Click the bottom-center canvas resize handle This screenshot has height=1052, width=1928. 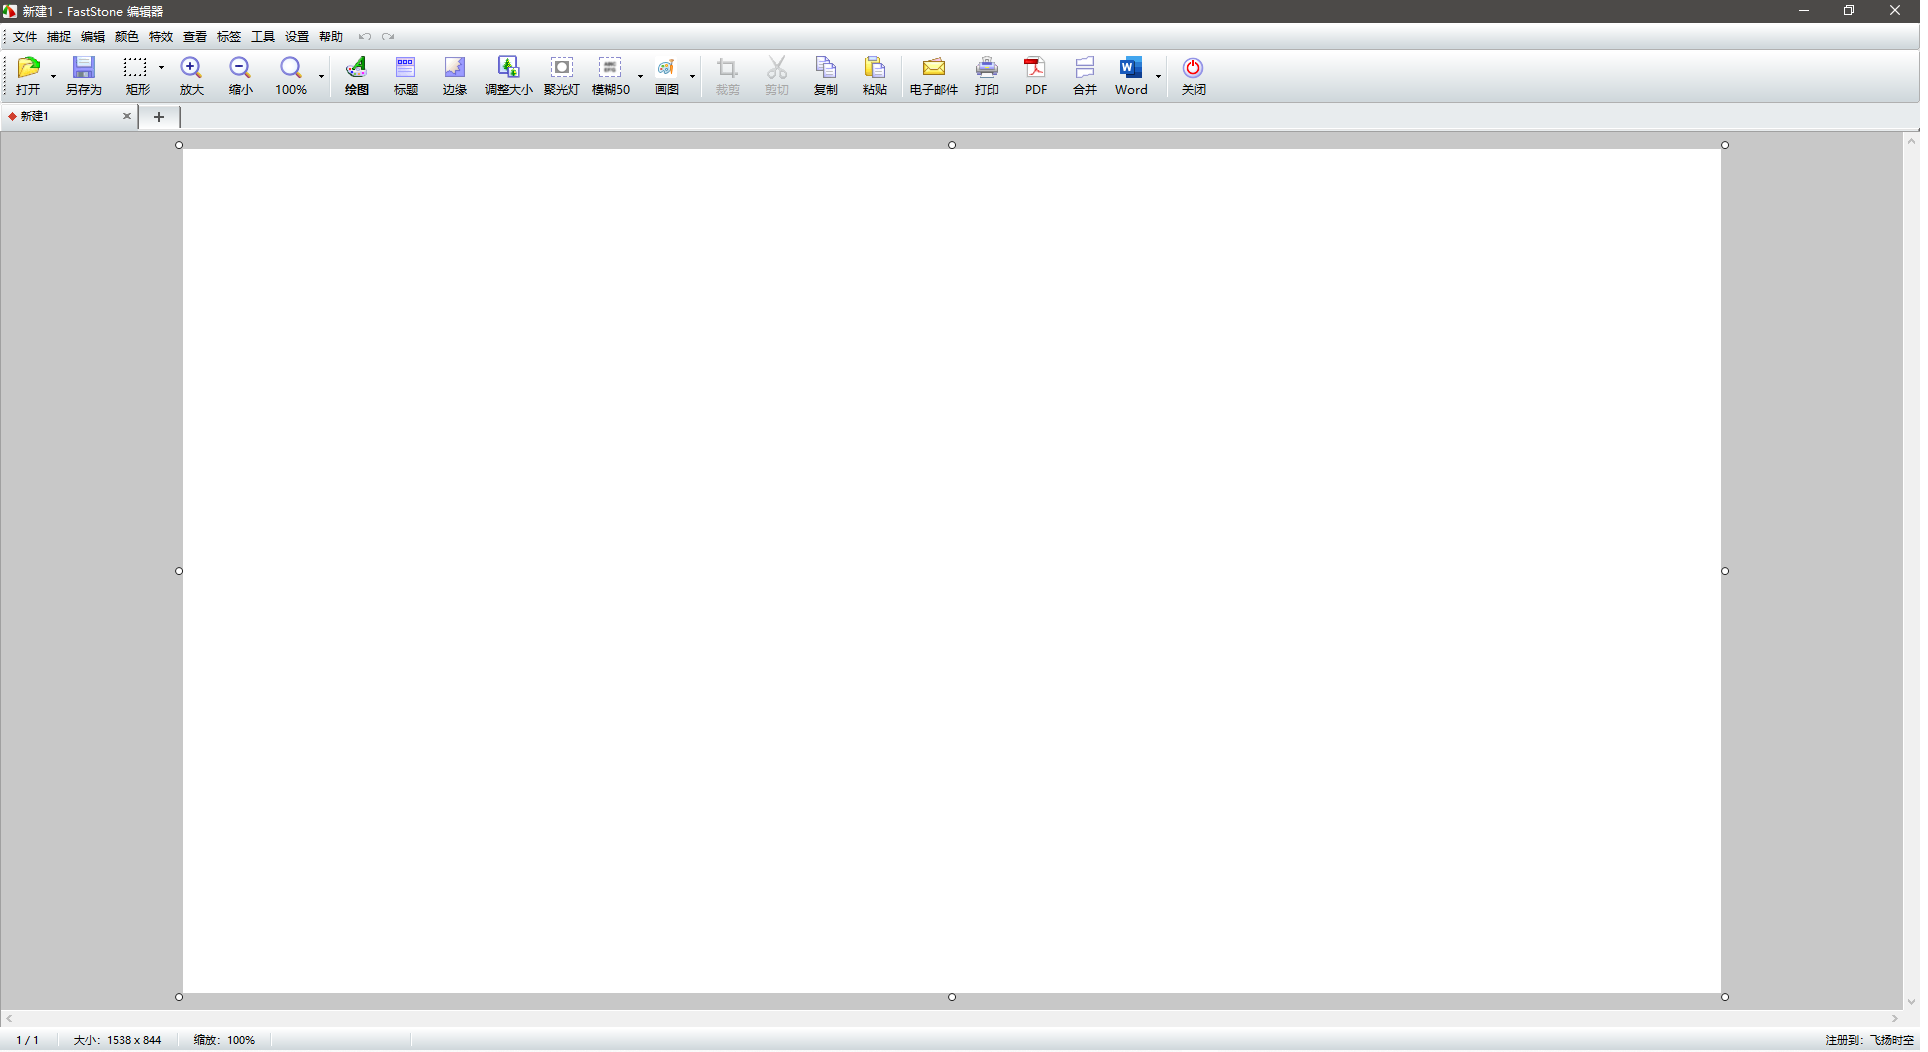(952, 997)
